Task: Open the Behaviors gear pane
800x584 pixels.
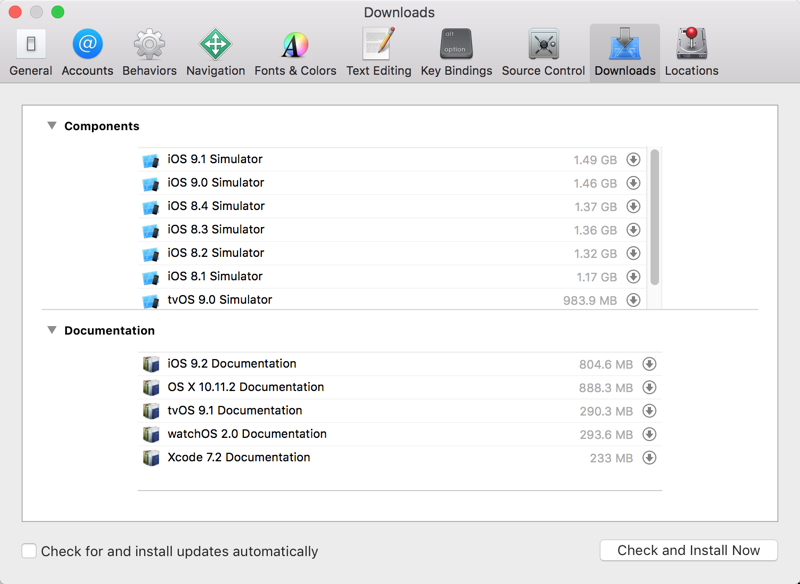Action: tap(149, 53)
